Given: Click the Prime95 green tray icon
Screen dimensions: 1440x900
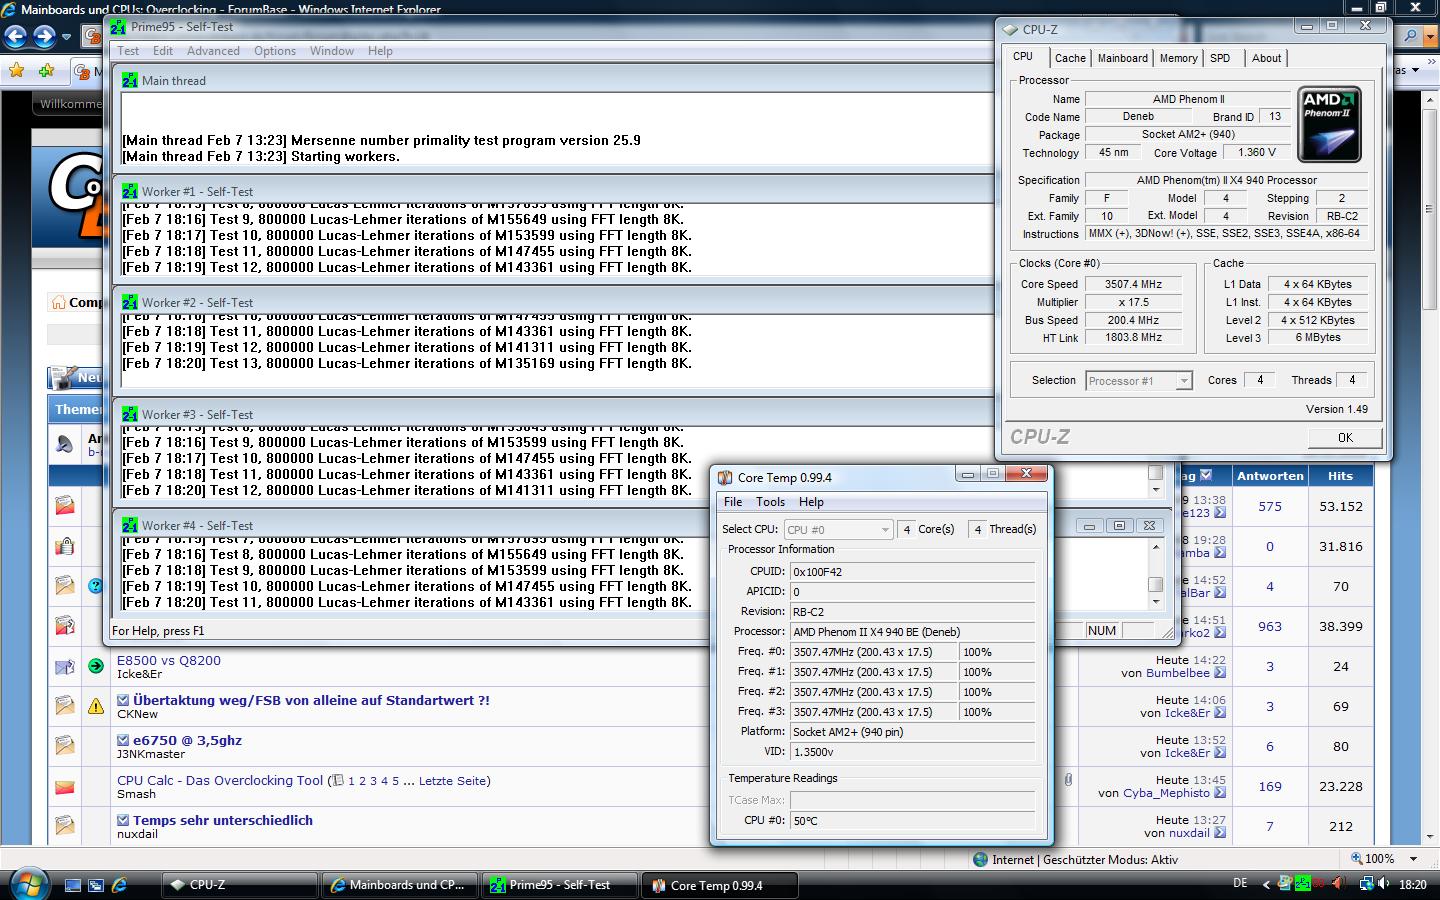Looking at the screenshot, I should point(1303,884).
